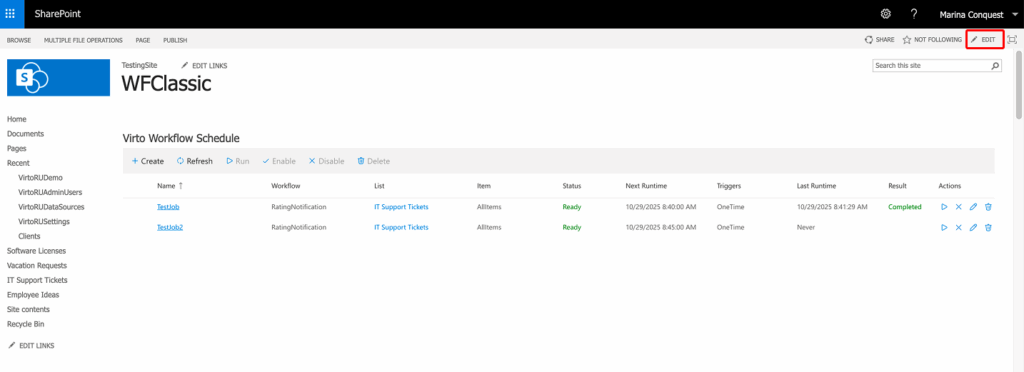Viewport: 1024px width, 372px height.
Task: Open the BROWSE ribbon tab
Action: point(19,40)
